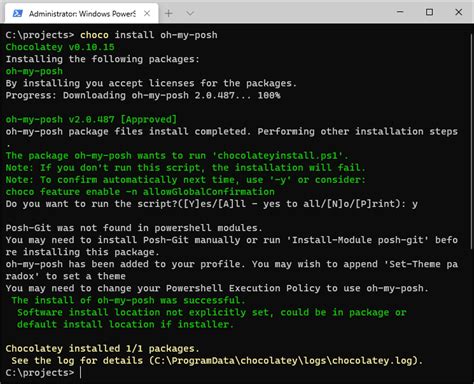Select the Administrator: Windows PowerShell tab
The width and height of the screenshot is (474, 384).
pyautogui.click(x=82, y=13)
